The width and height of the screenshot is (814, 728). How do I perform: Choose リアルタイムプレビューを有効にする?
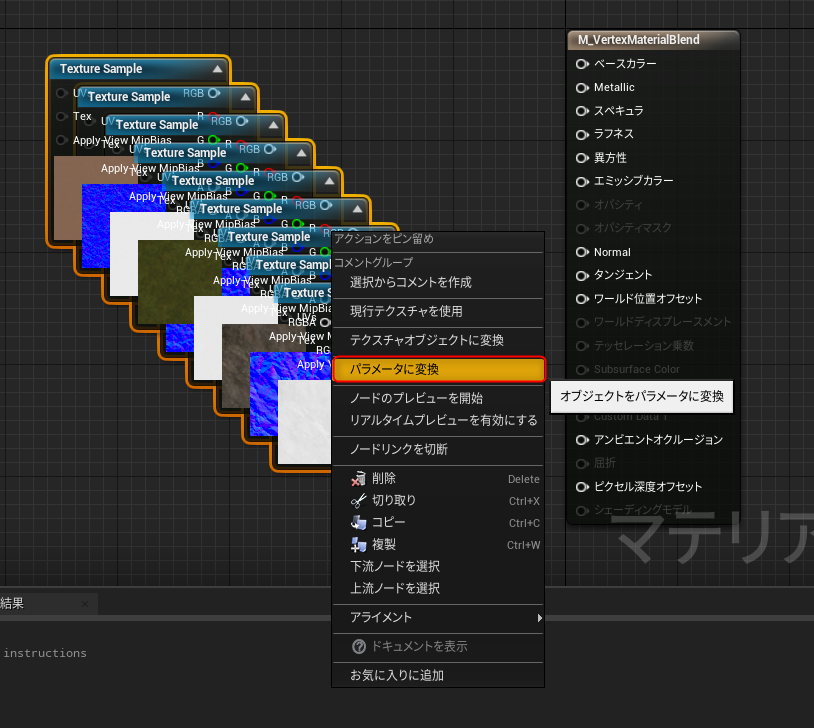click(438, 421)
